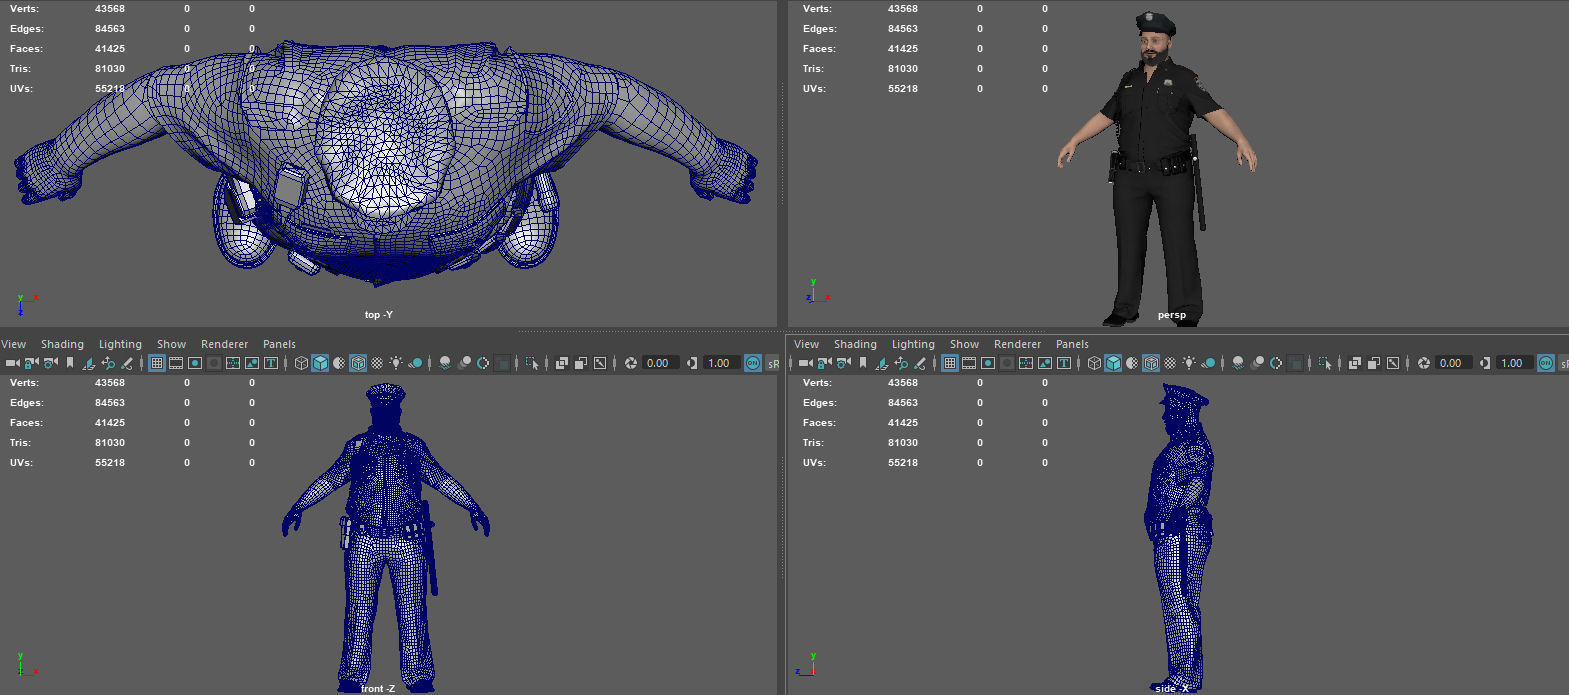The height and width of the screenshot is (695, 1569).
Task: Click Bookmarks icon in front view toolbar
Action: tap(69, 363)
